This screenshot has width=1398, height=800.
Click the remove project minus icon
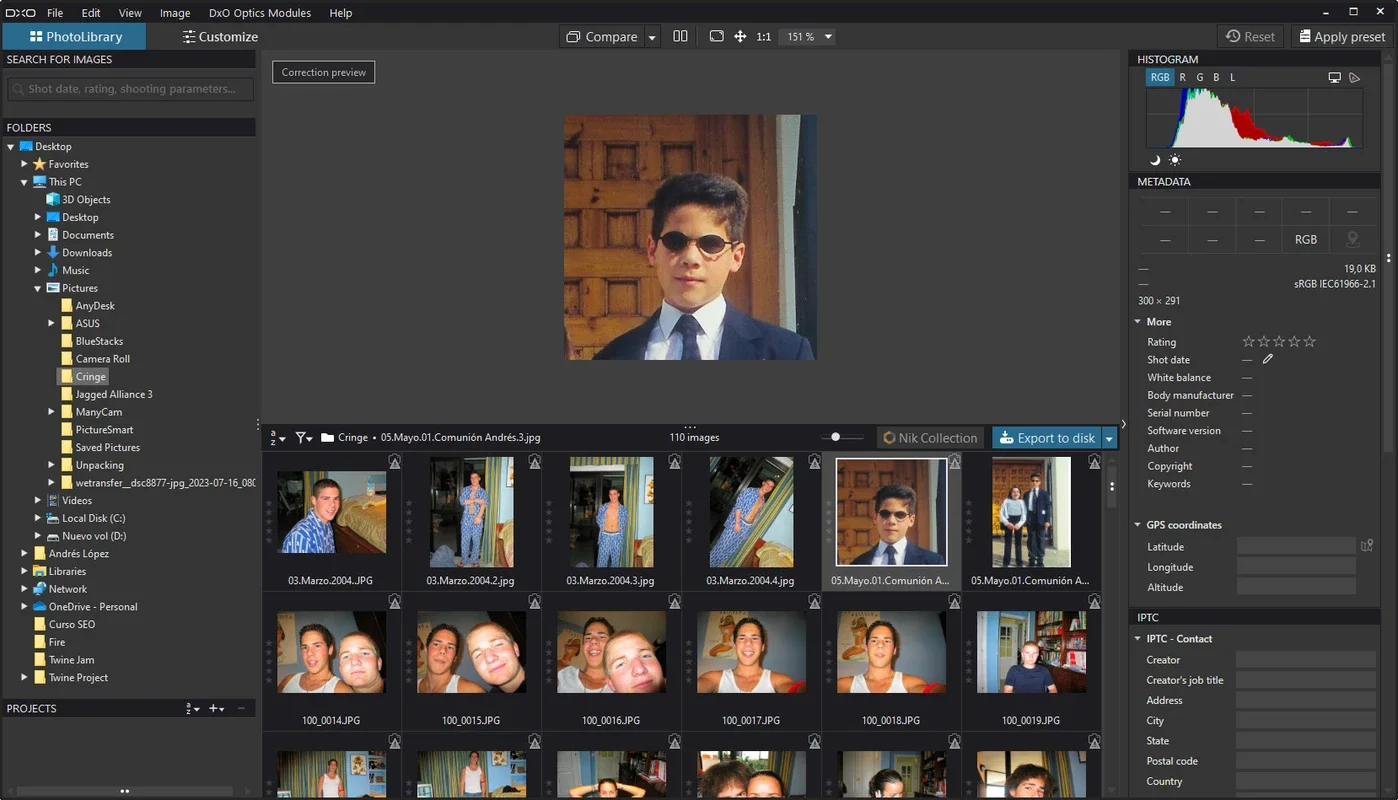[241, 708]
